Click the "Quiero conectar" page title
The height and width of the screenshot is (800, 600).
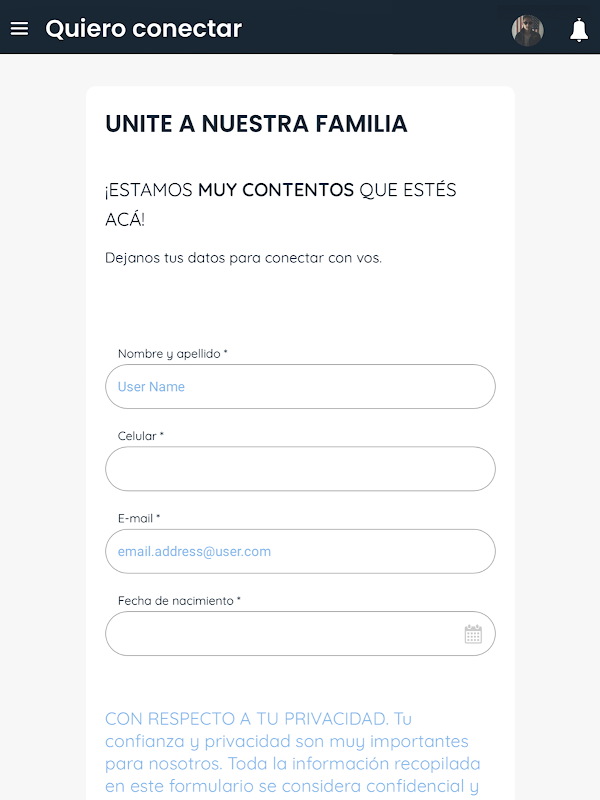coord(144,29)
